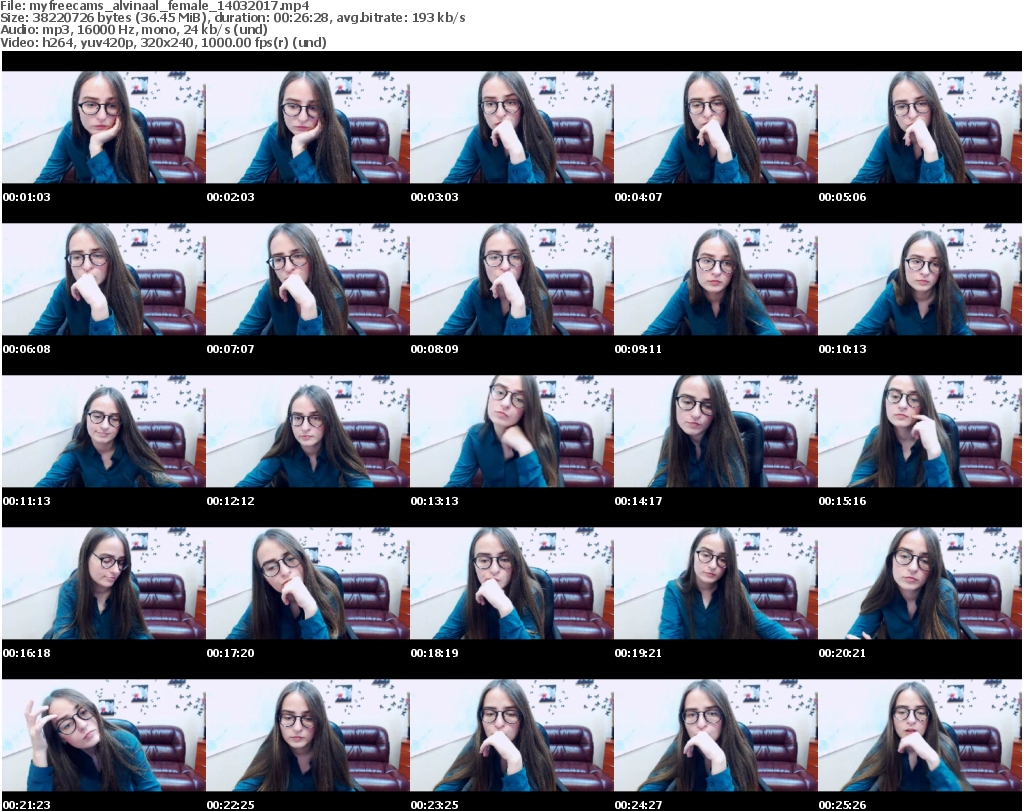Choose the frame captured at 00:17:20
The width and height of the screenshot is (1024, 811).
[x=308, y=583]
